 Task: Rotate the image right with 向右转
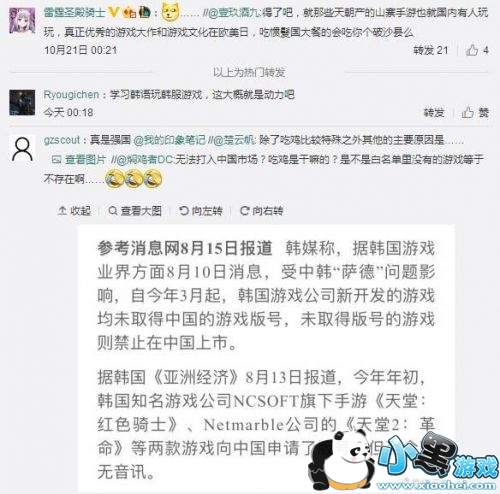262,211
